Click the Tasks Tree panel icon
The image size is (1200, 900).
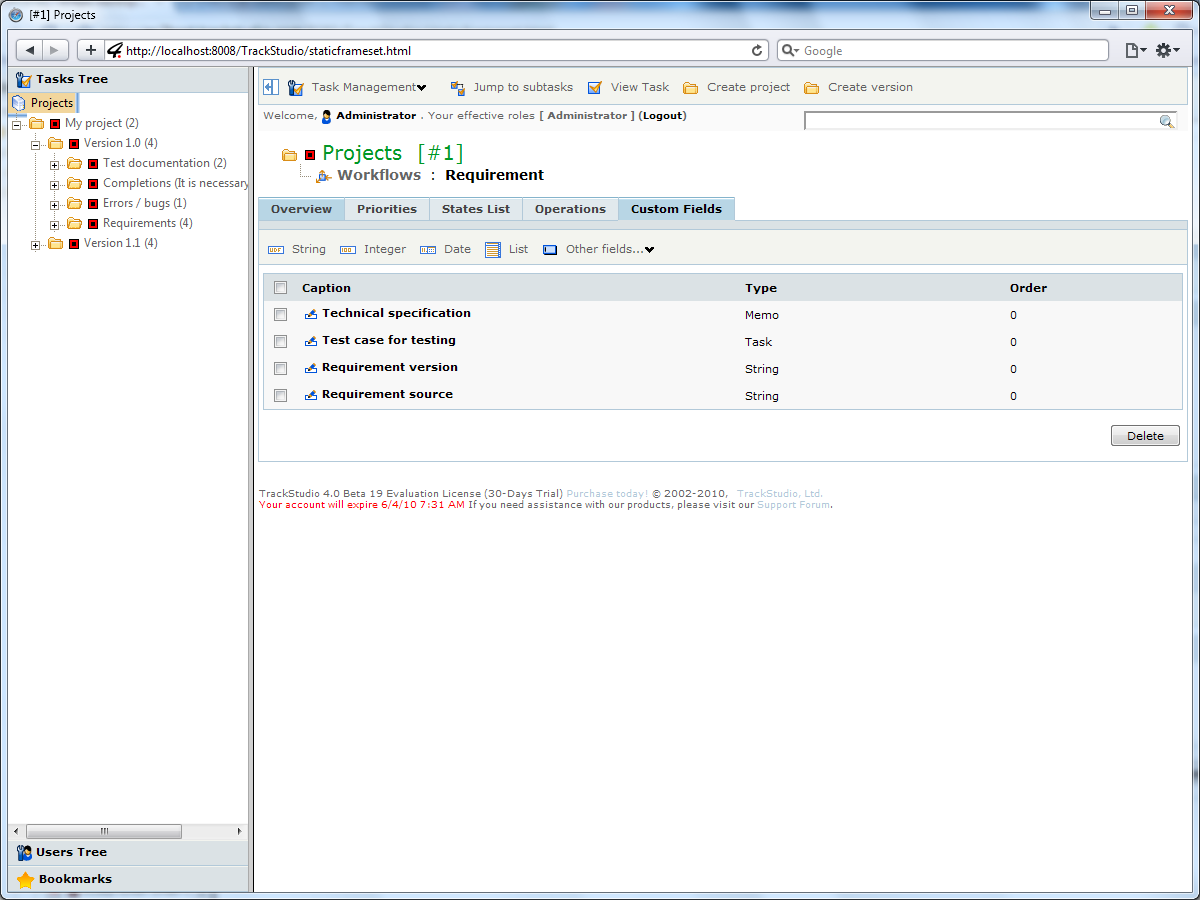[x=24, y=80]
